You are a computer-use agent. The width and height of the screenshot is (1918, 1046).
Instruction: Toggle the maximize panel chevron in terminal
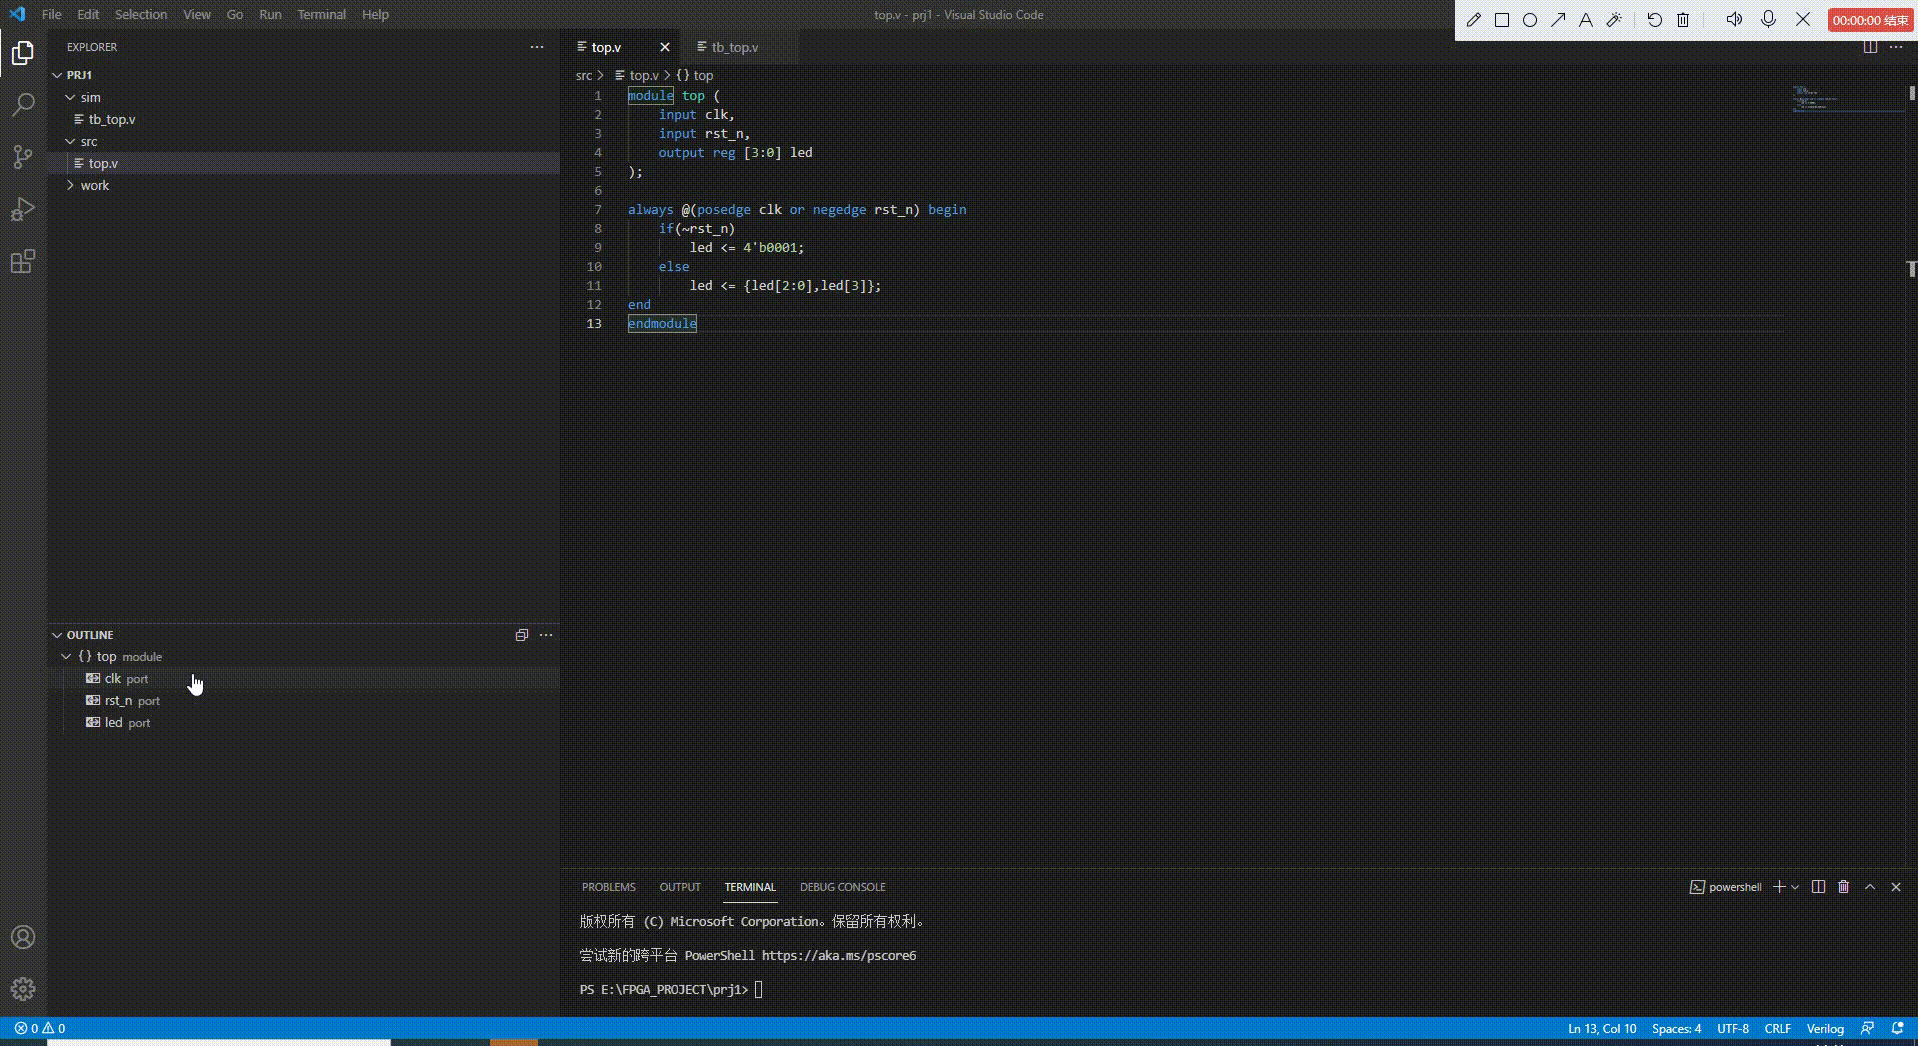click(1869, 887)
